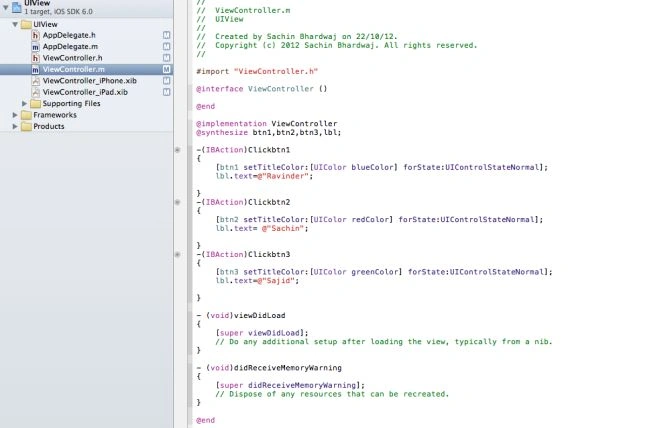Click the ViewController.m source file icon
Image resolution: width=650 pixels, height=428 pixels.
[x=36, y=70]
